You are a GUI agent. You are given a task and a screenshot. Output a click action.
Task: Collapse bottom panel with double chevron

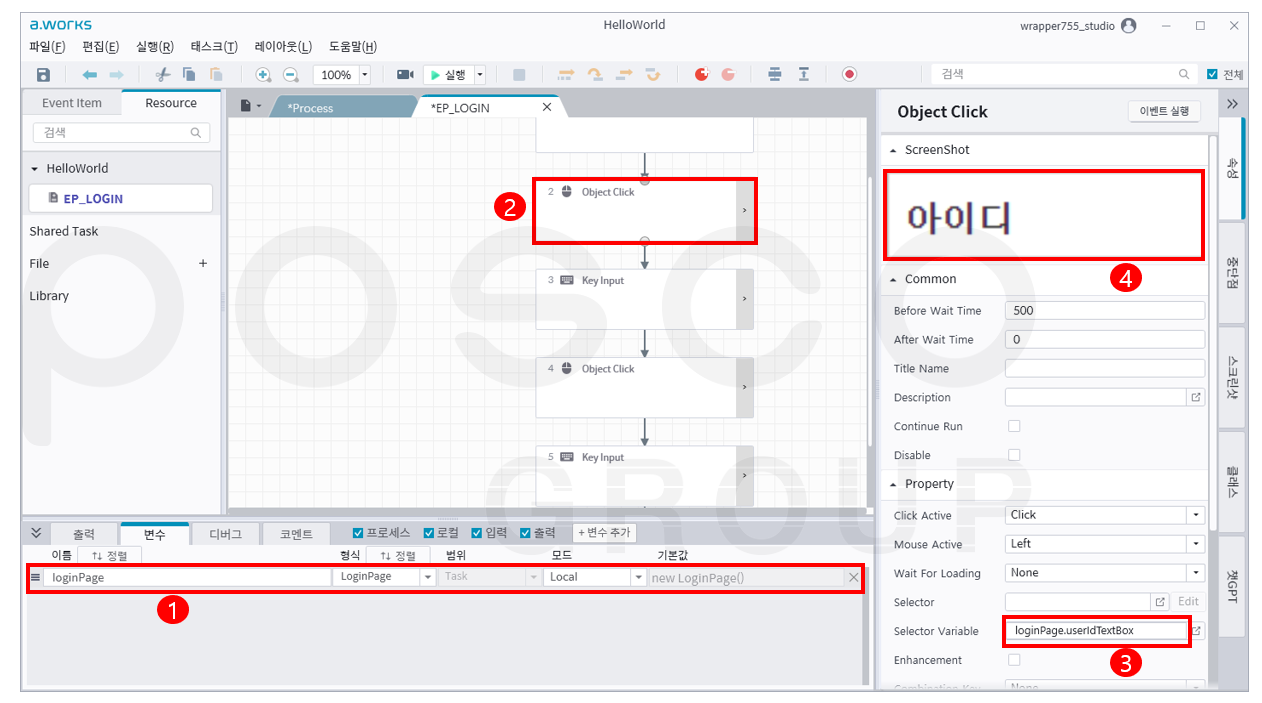(x=36, y=533)
